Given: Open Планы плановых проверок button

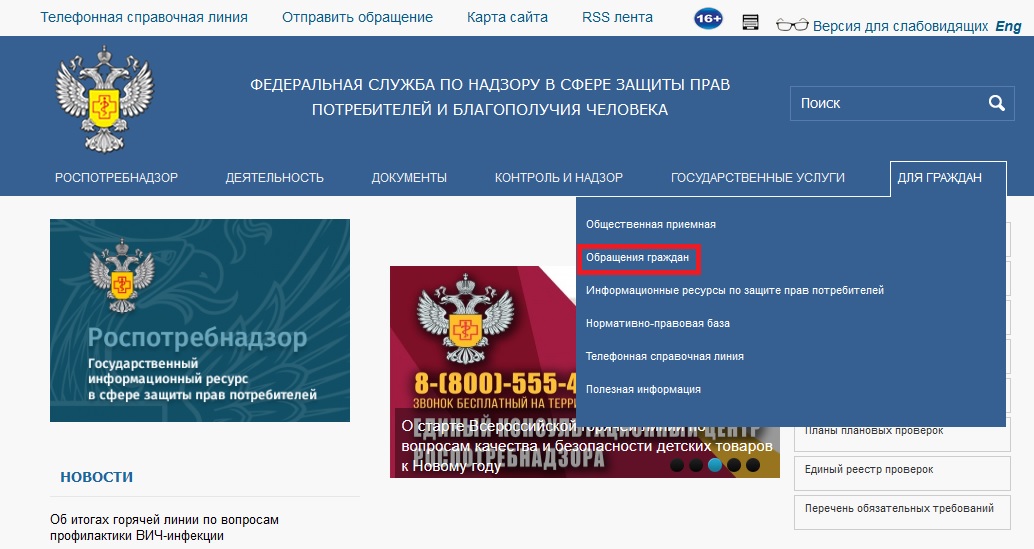Looking at the screenshot, I should (x=902, y=434).
